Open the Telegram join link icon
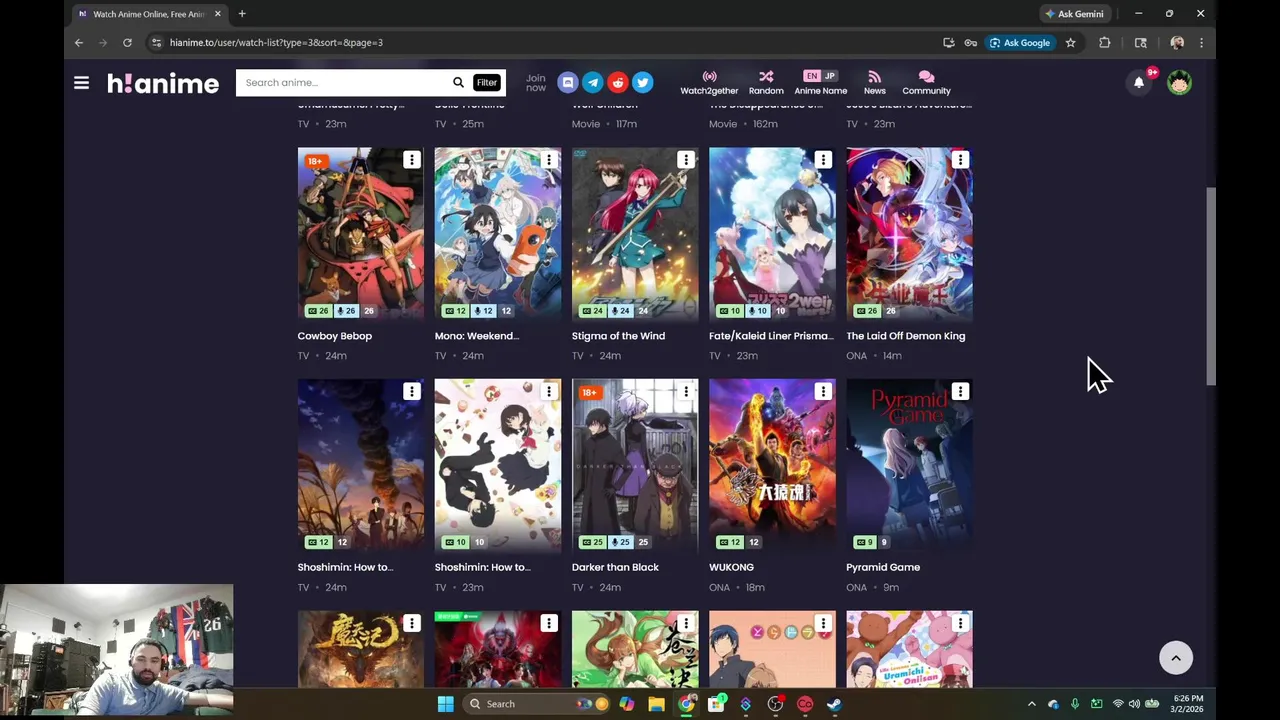1280x720 pixels. coord(593,83)
